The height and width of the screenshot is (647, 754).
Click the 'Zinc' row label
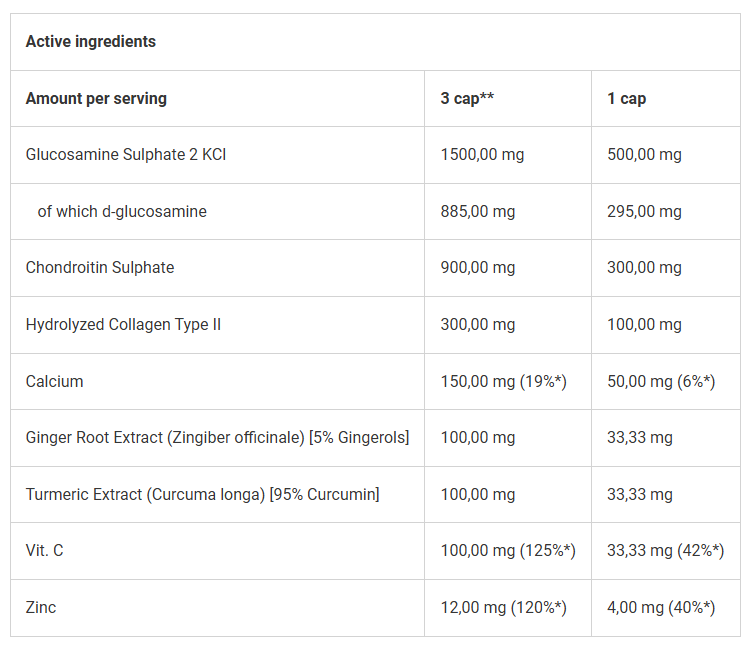click(x=41, y=607)
